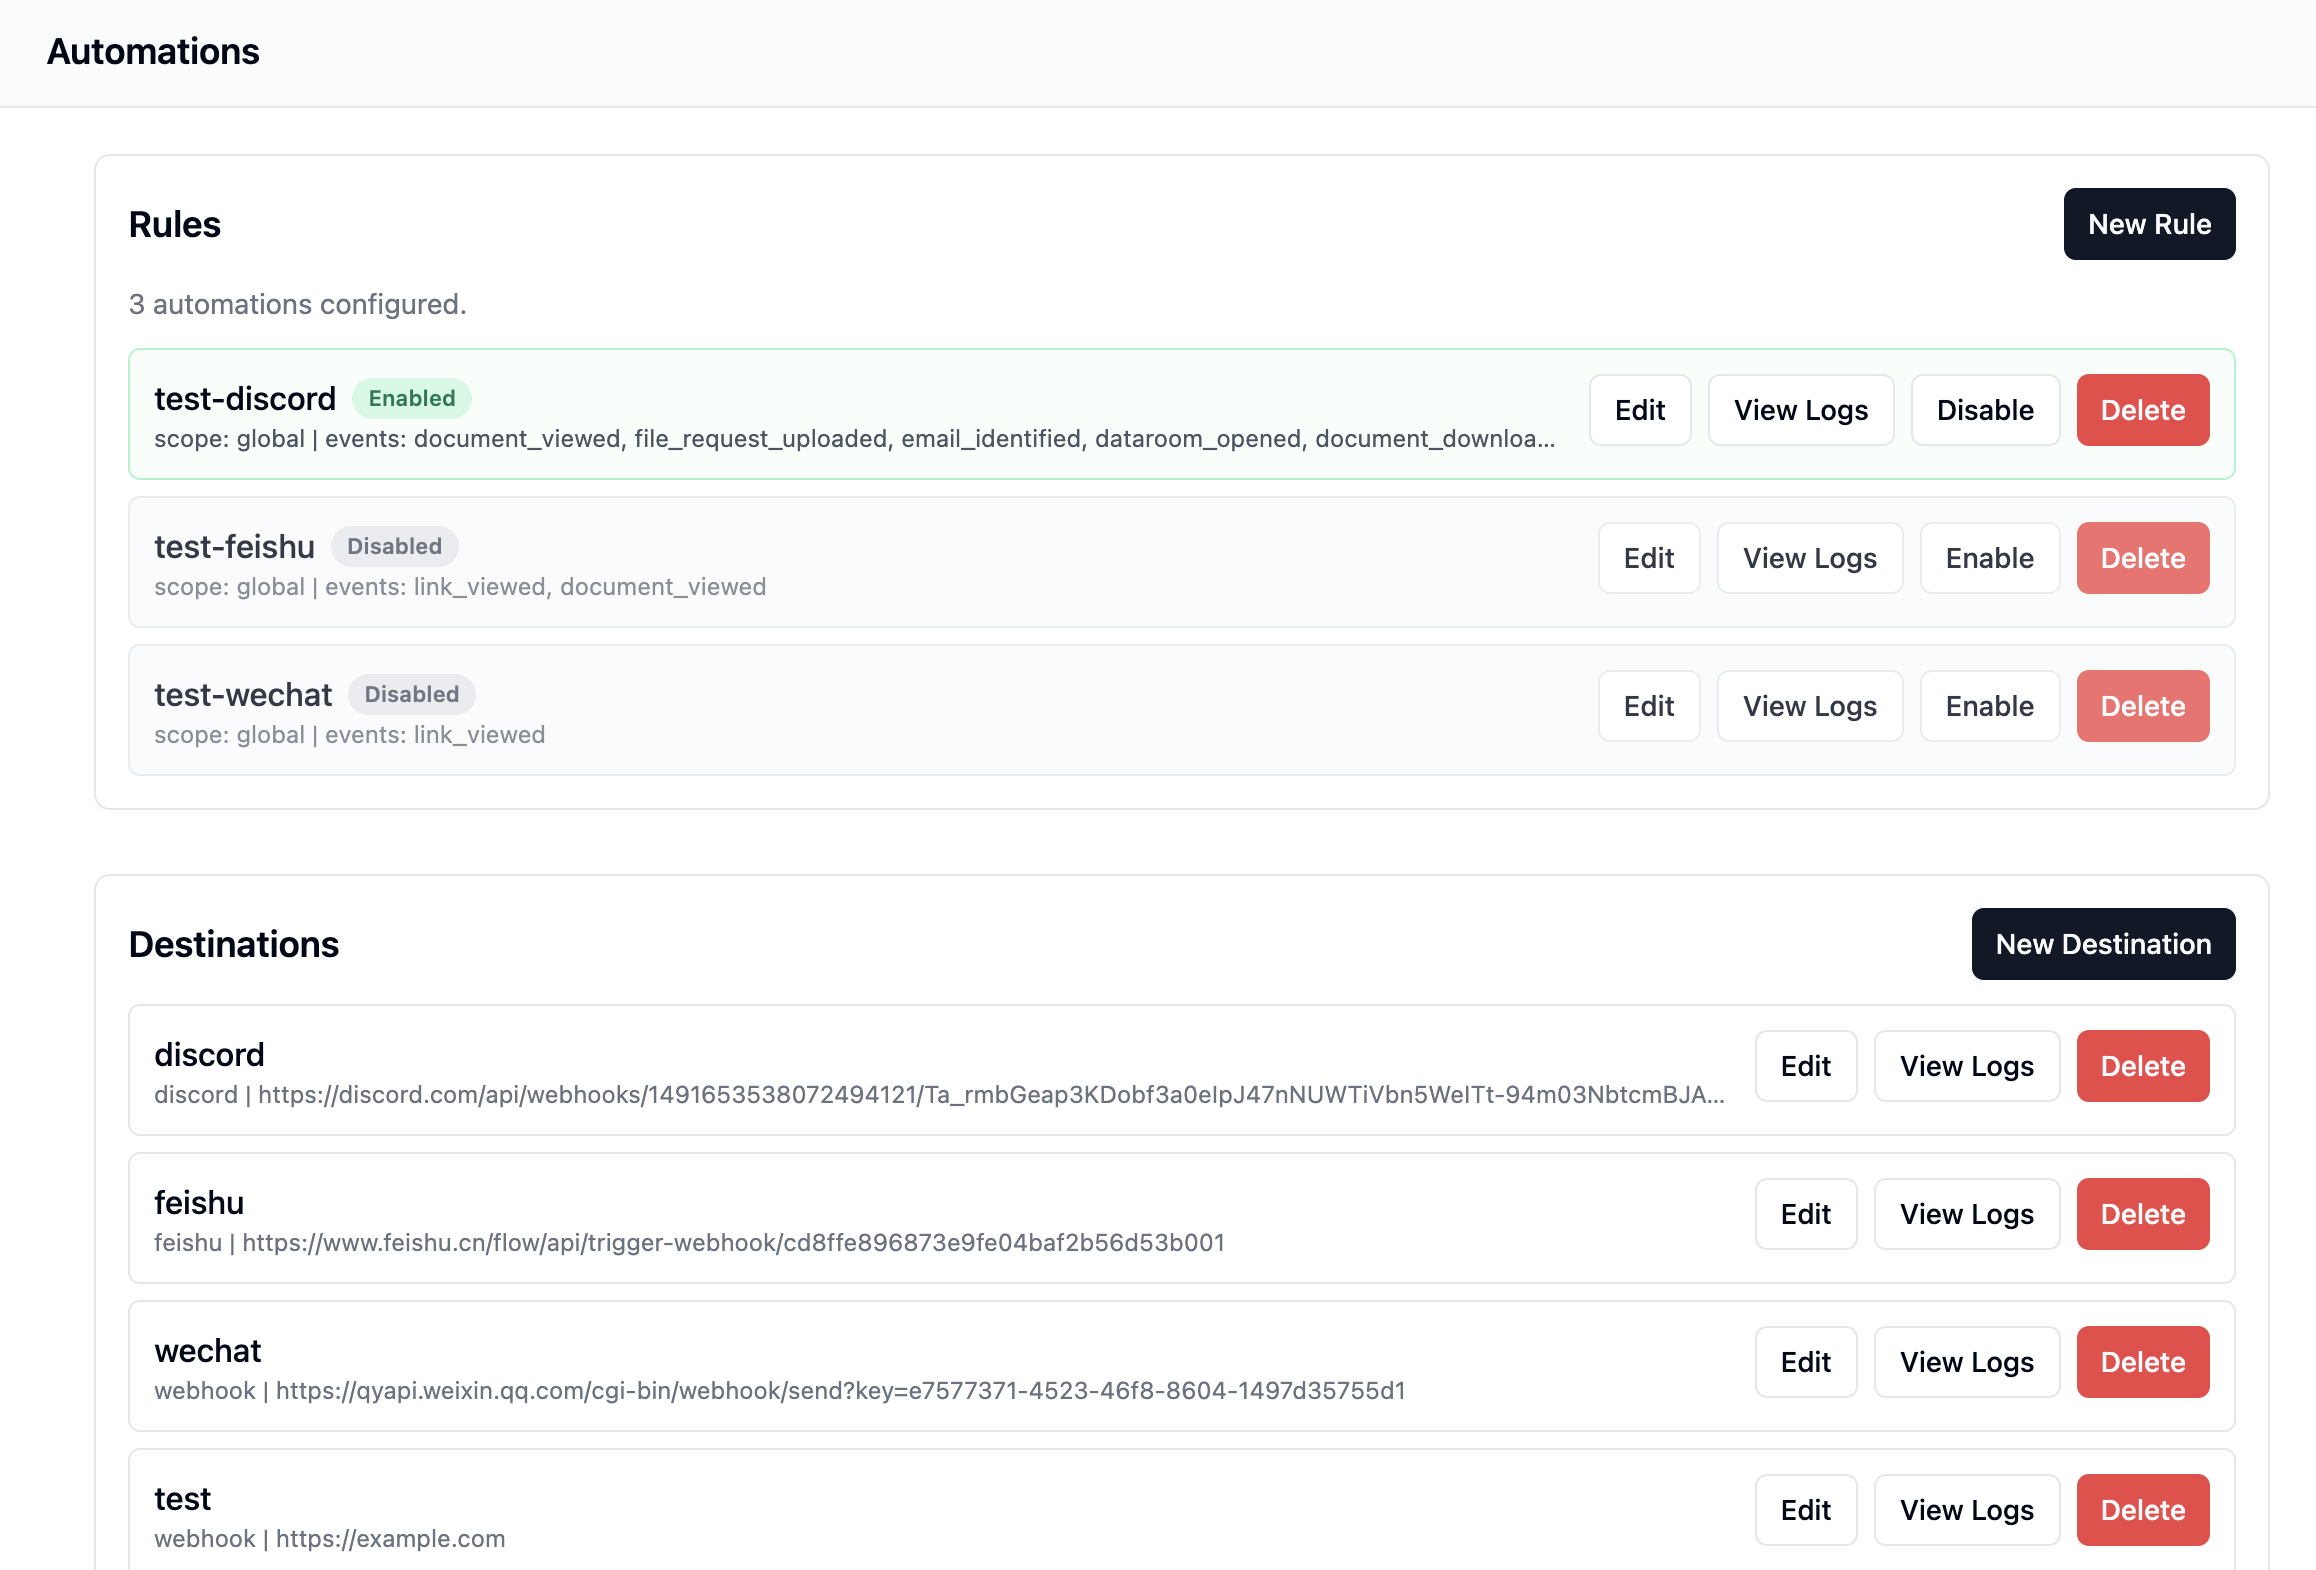The width and height of the screenshot is (2316, 1570).
Task: View Logs for wechat destination
Action: click(1966, 1362)
